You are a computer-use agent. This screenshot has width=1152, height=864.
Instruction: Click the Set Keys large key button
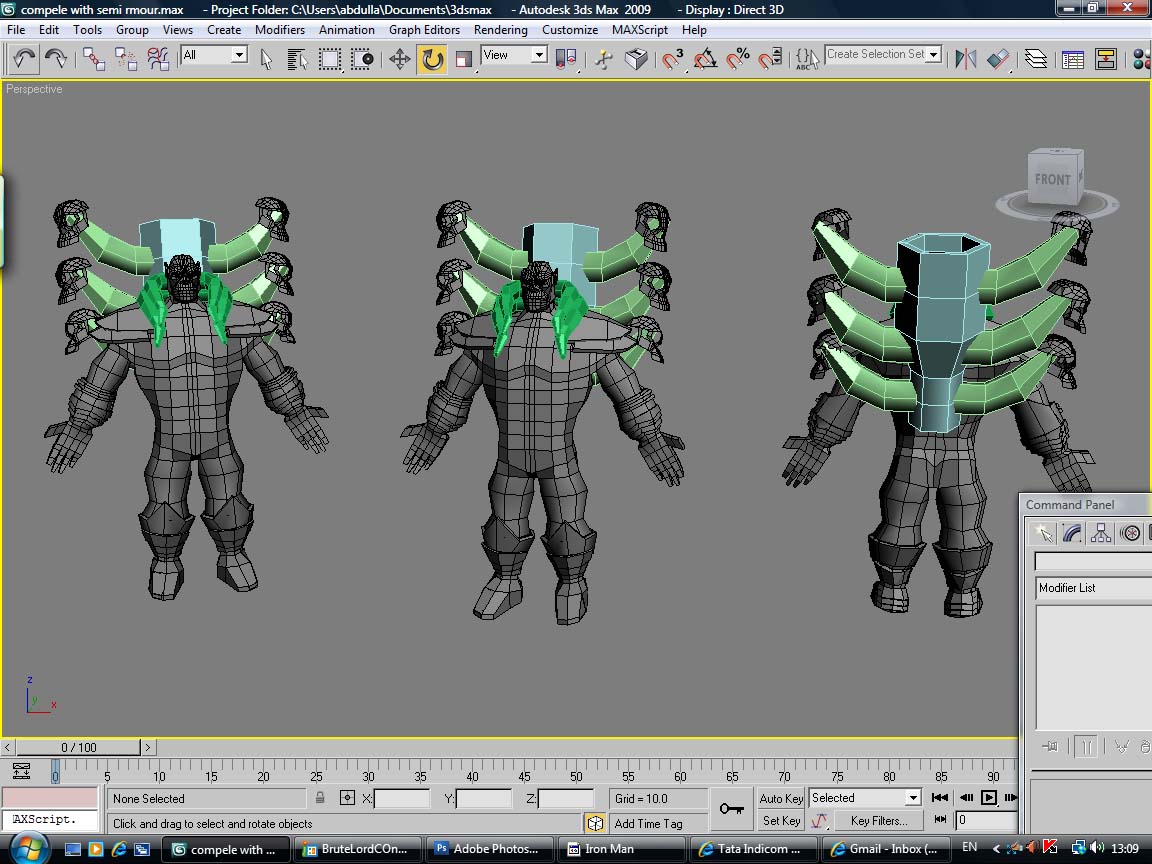(x=732, y=809)
